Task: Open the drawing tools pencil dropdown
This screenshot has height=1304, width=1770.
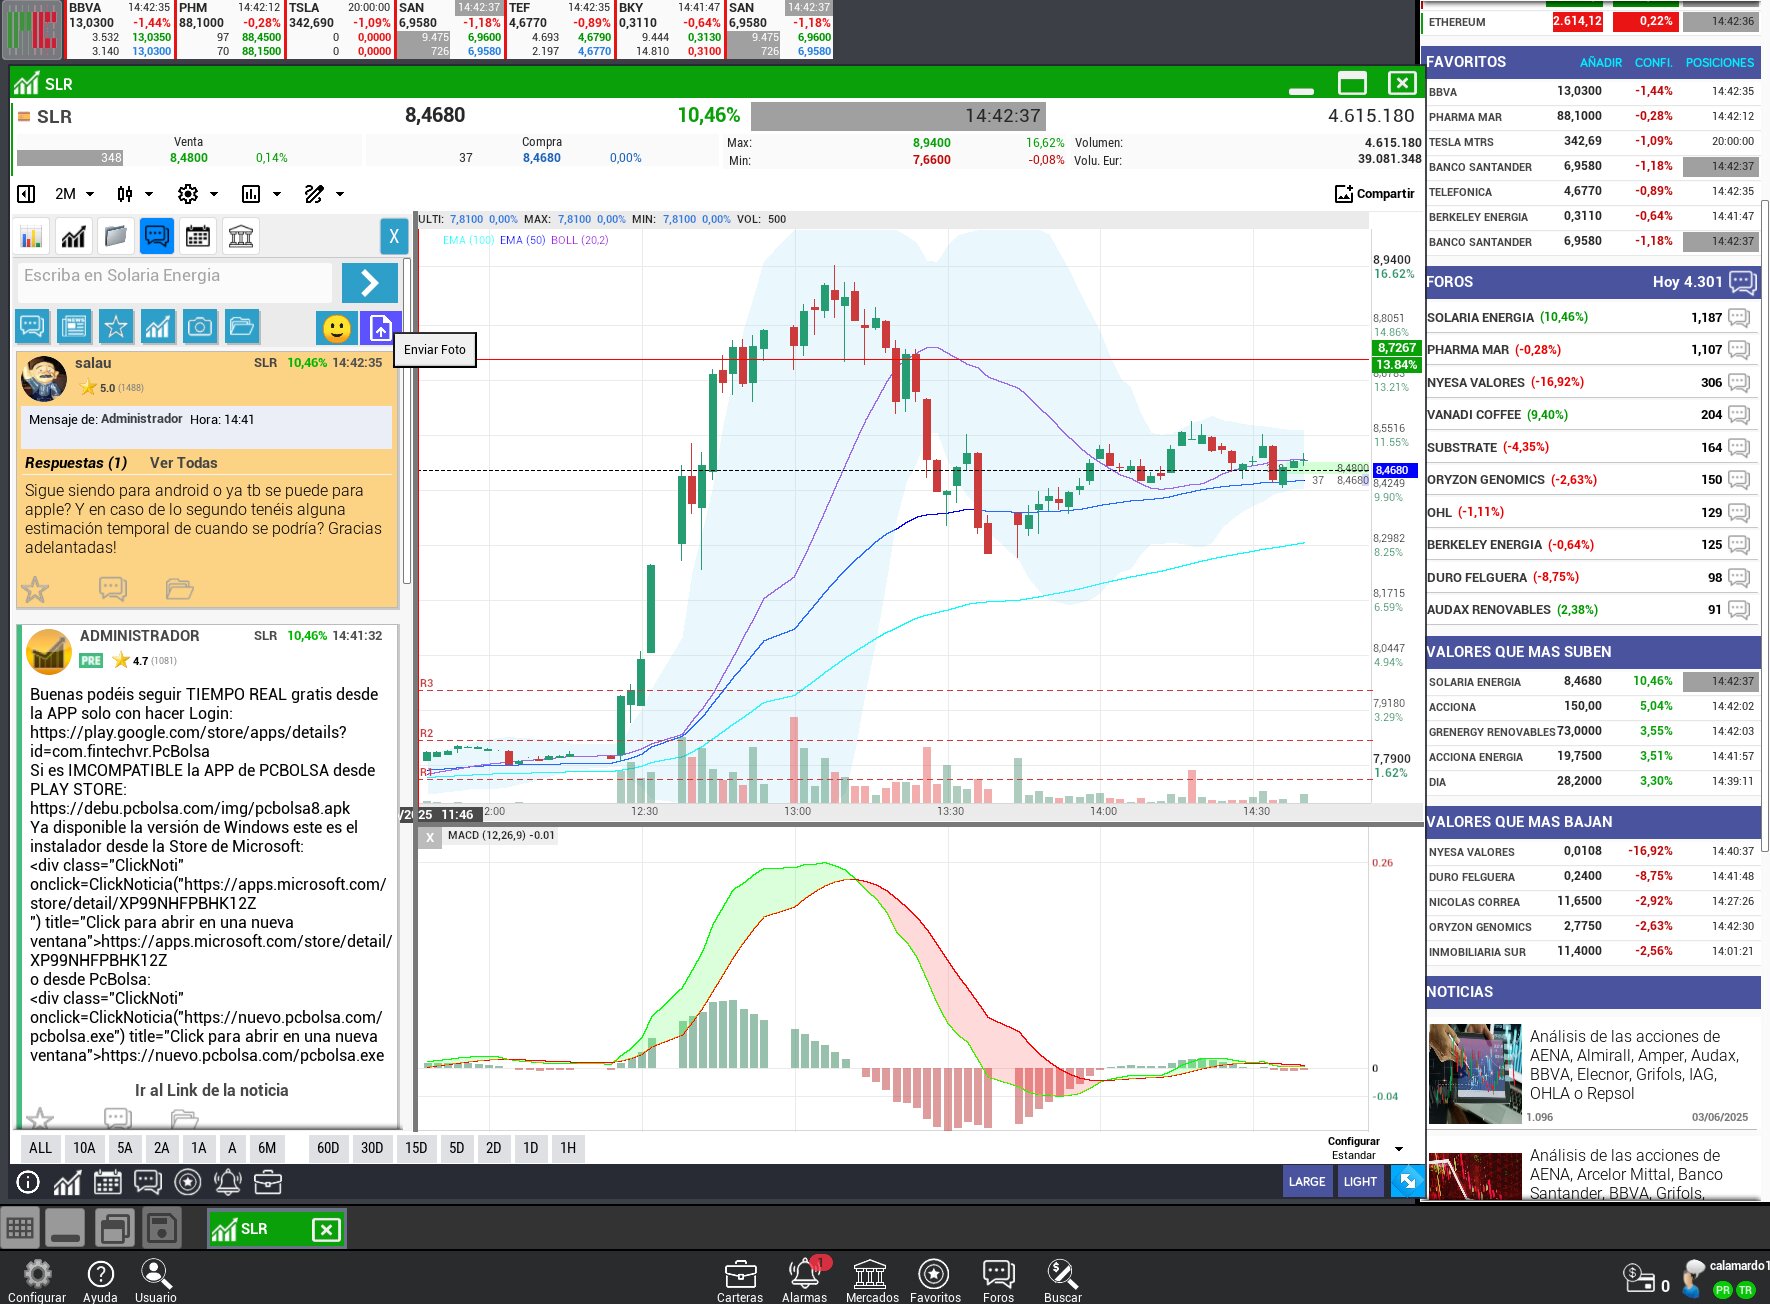Action: point(324,194)
